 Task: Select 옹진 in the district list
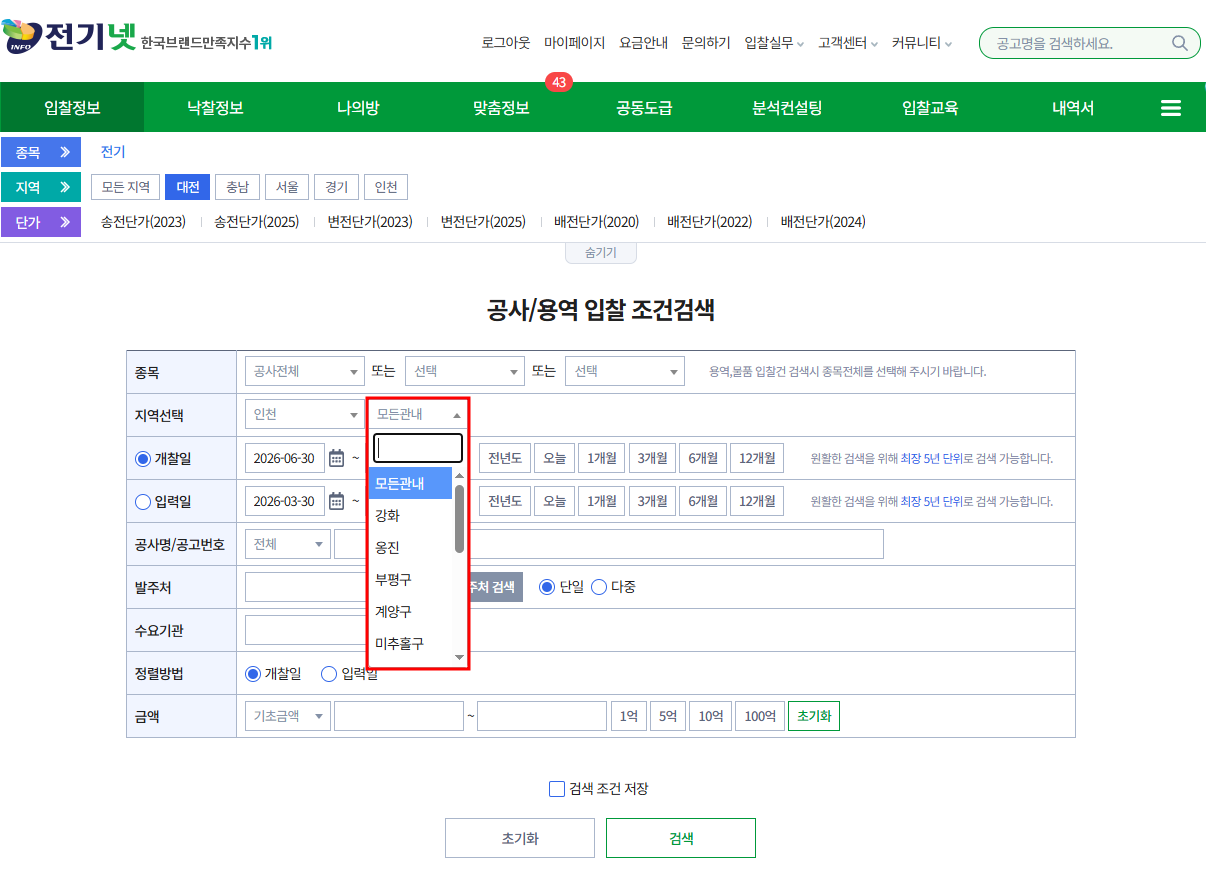click(411, 547)
